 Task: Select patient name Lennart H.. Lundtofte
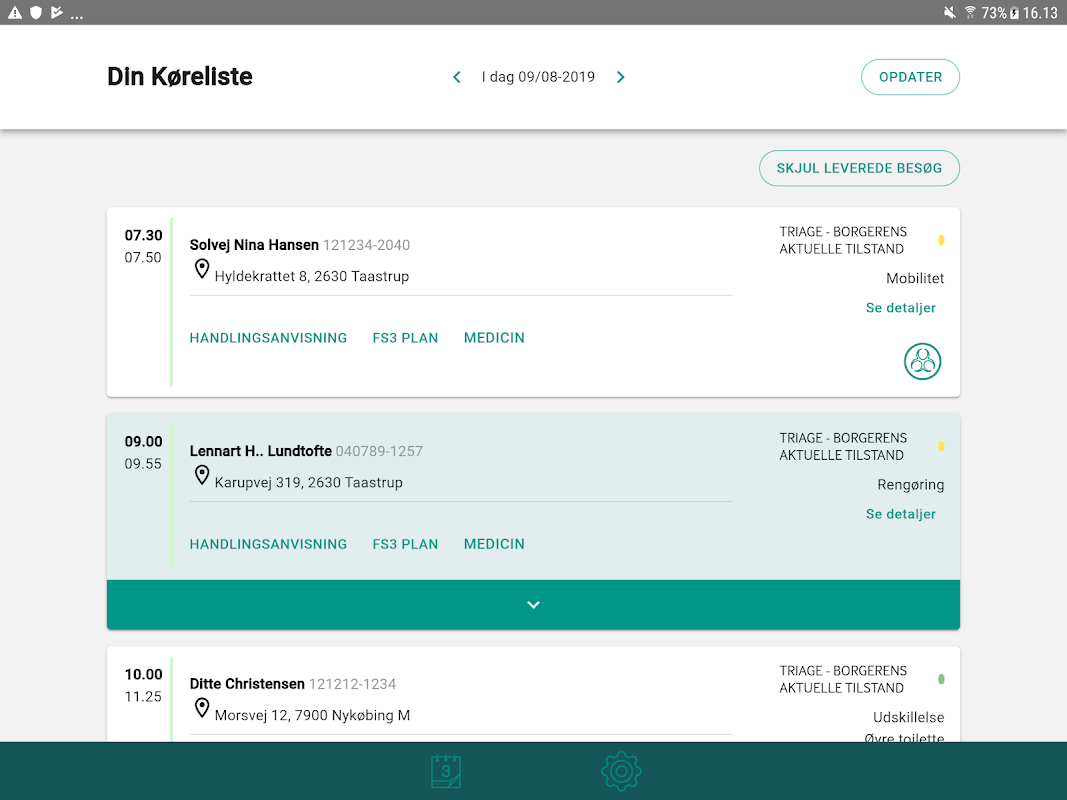(x=261, y=451)
